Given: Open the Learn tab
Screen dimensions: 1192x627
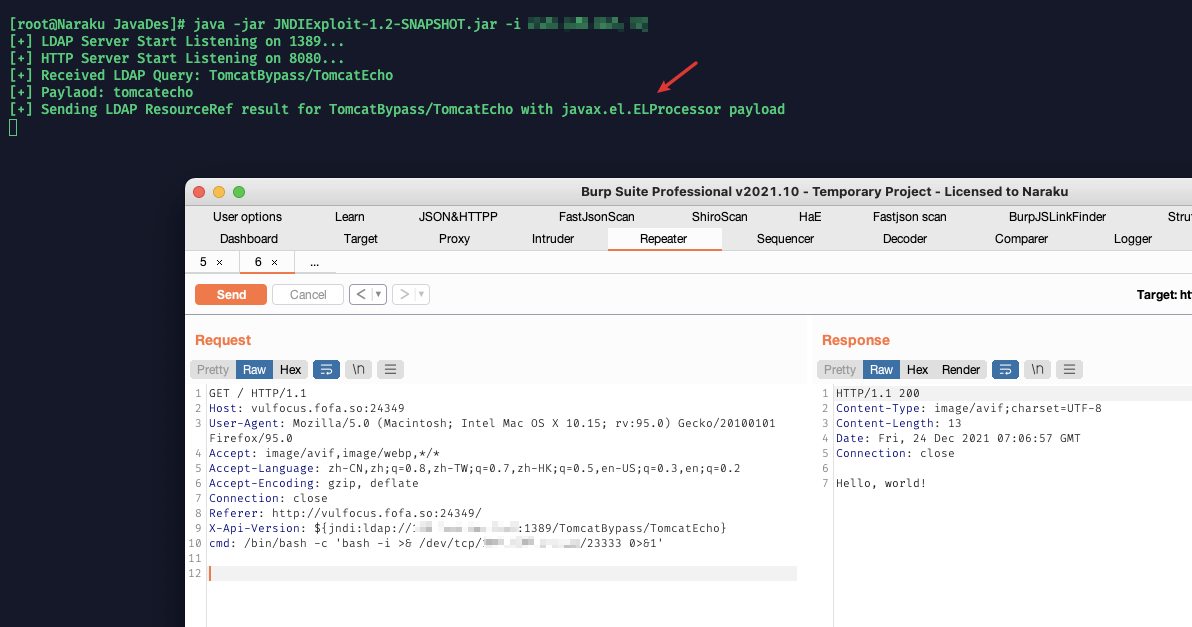Looking at the screenshot, I should [350, 217].
